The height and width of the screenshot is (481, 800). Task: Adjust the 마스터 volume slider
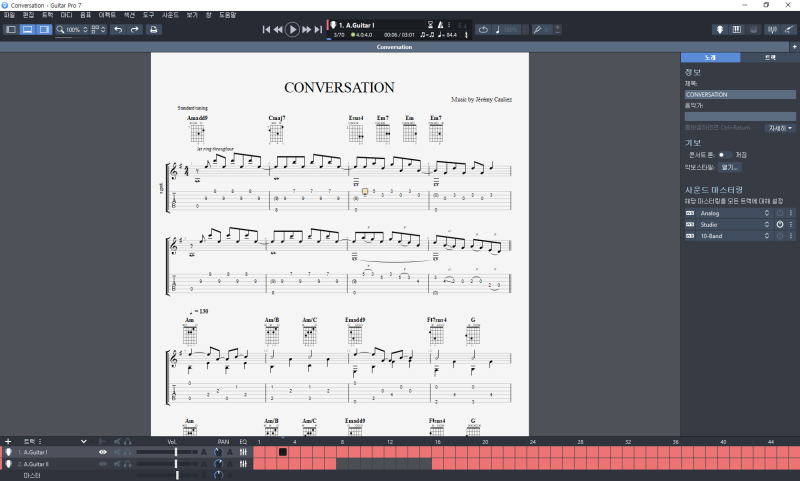[167, 475]
